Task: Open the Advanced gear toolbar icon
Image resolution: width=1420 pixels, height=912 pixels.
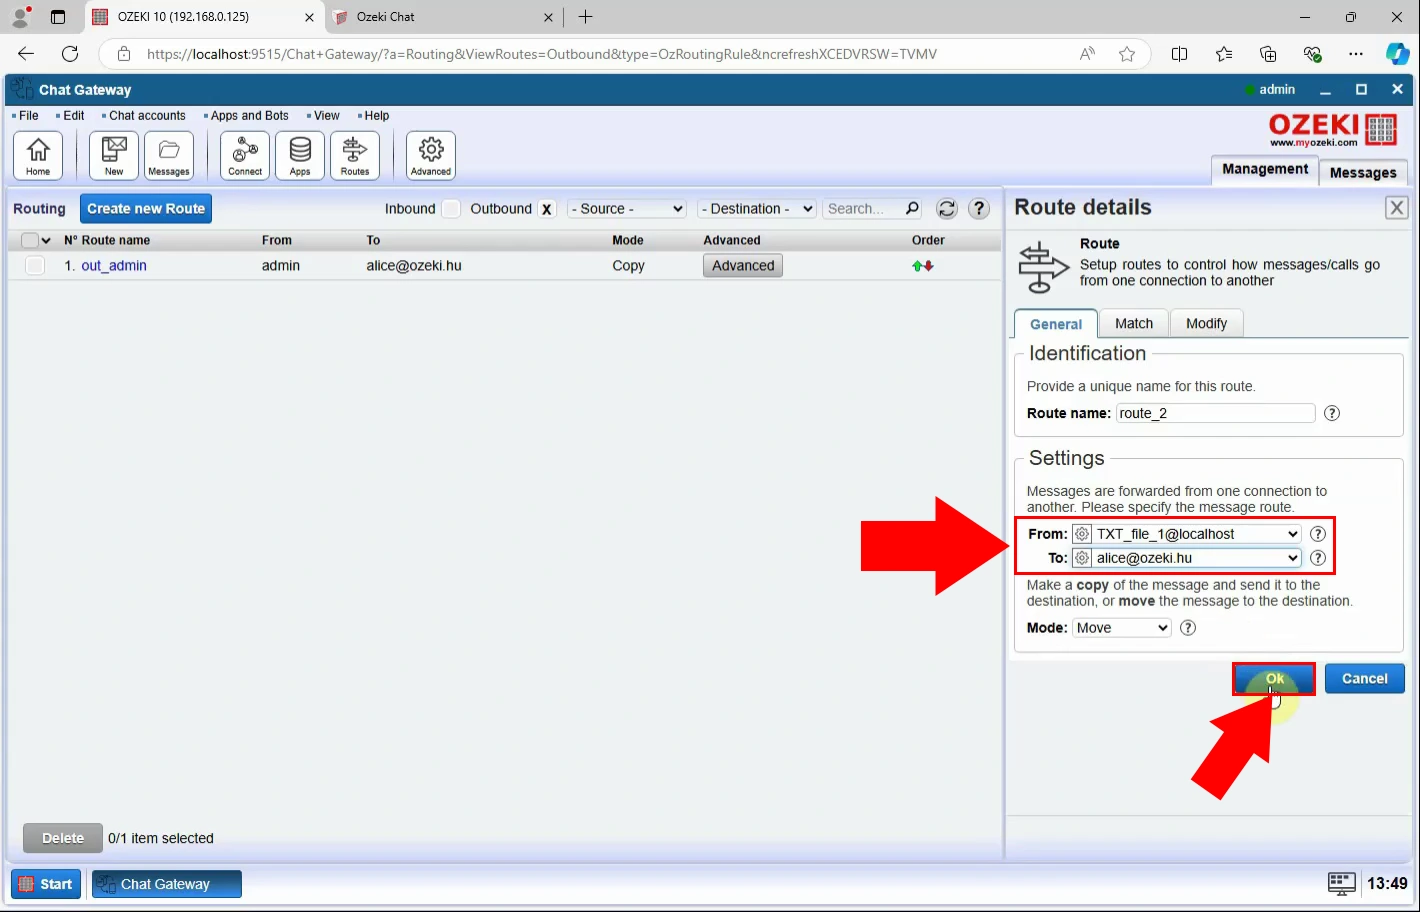Action: (431, 156)
